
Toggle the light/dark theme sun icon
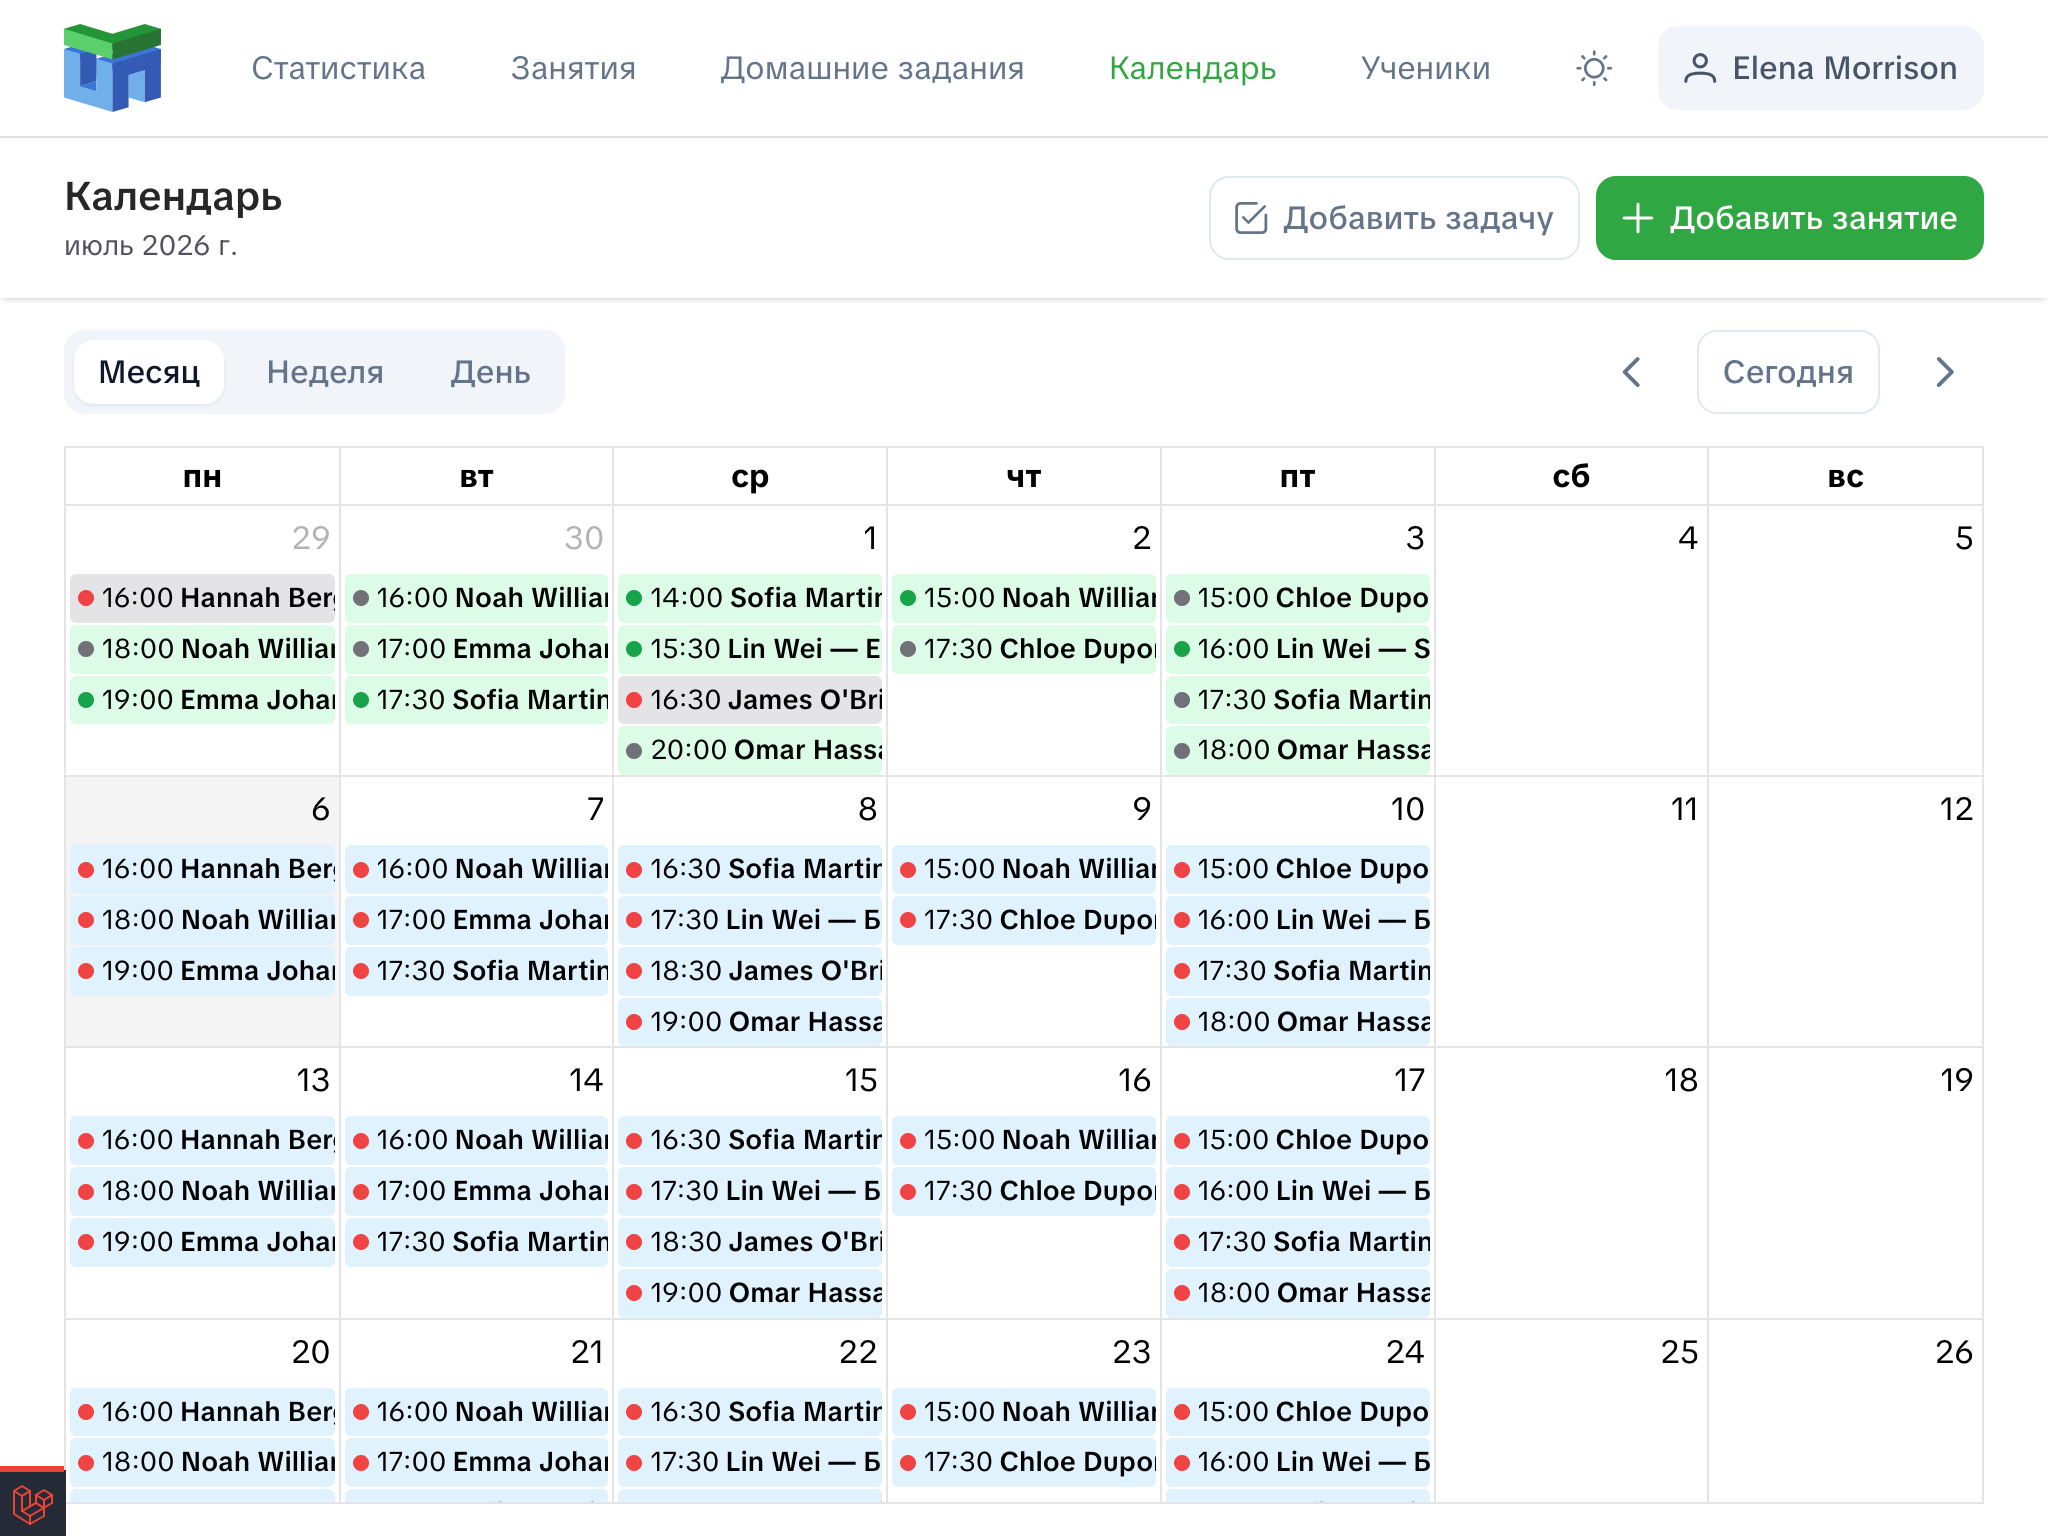pos(1594,68)
